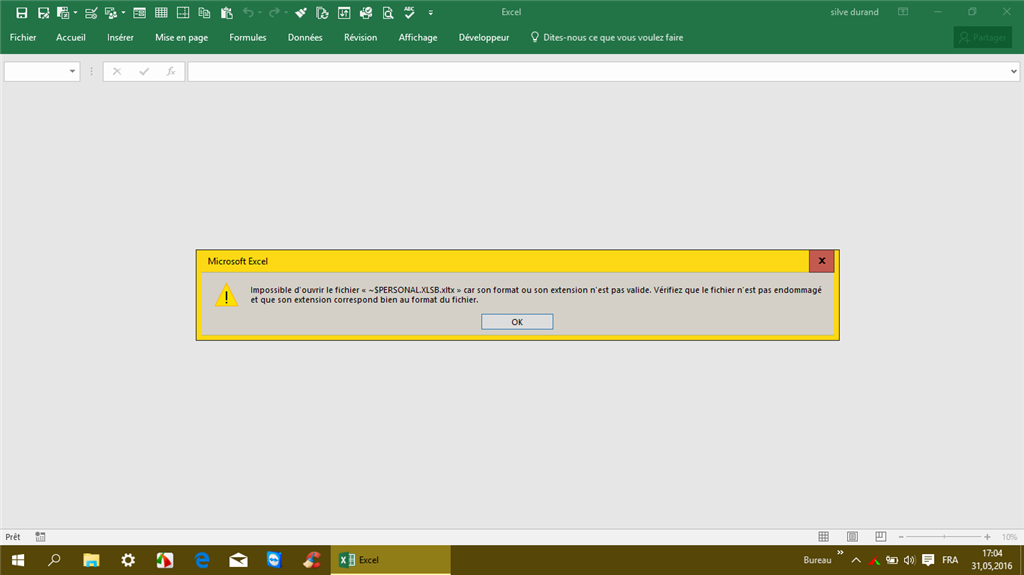Open the Windows Start menu

18,560
